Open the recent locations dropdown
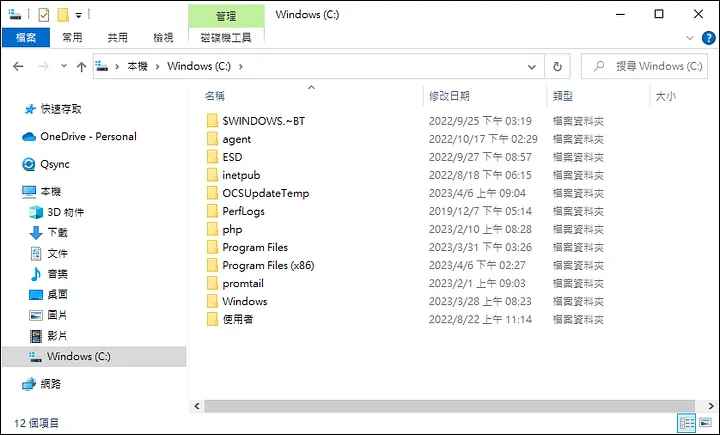Image resolution: width=720 pixels, height=435 pixels. [x=64, y=66]
